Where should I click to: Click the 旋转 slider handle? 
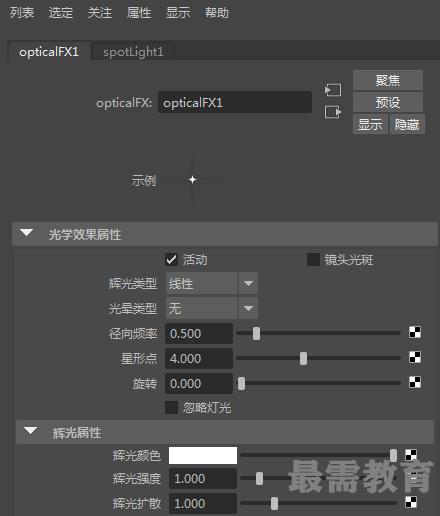pos(241,383)
